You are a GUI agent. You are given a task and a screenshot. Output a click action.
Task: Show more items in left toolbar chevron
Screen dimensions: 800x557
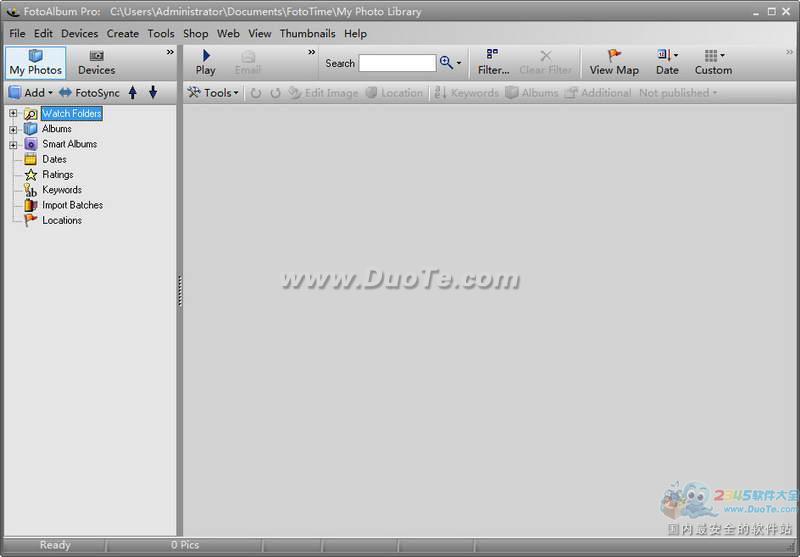pos(170,52)
